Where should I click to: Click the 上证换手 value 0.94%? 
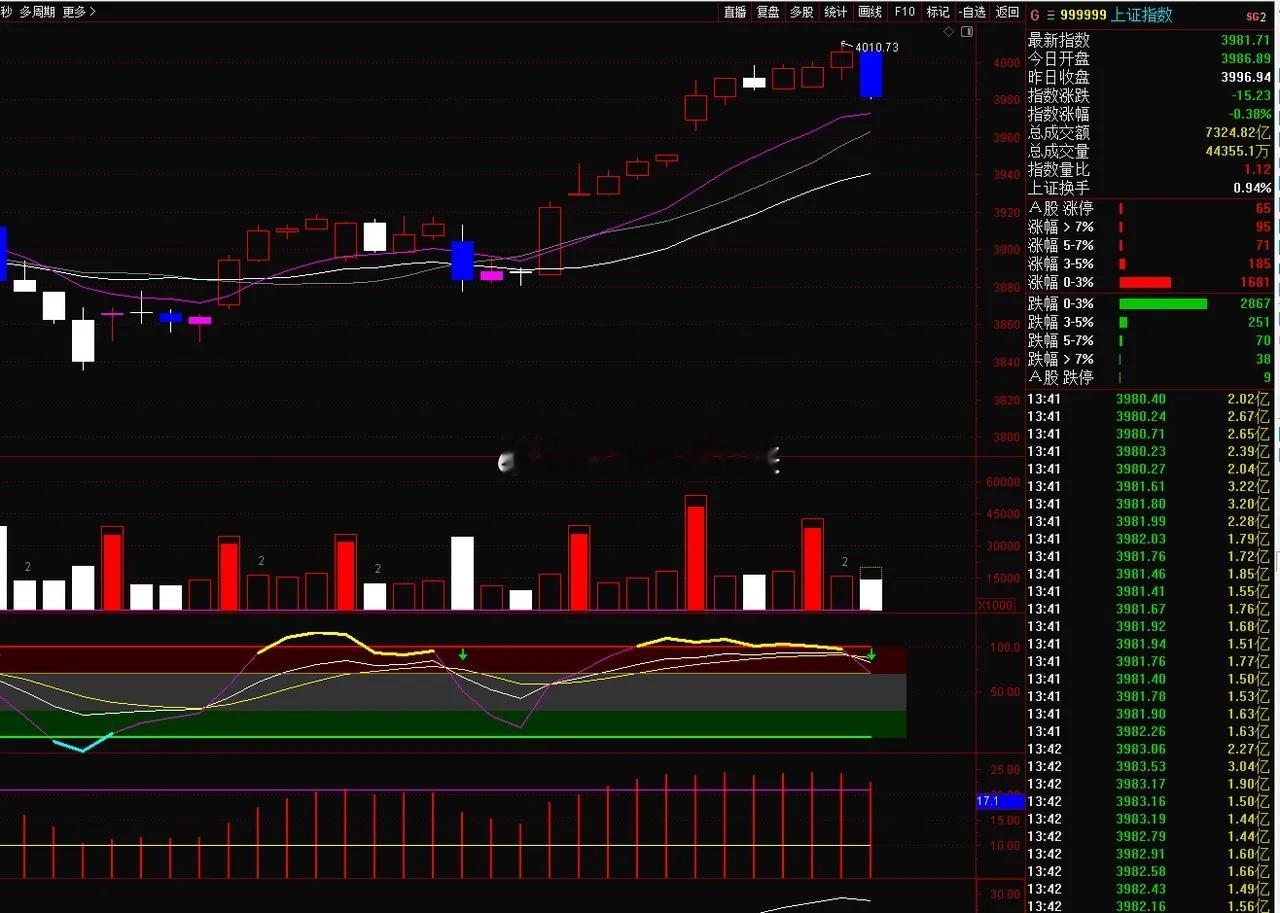point(1253,188)
